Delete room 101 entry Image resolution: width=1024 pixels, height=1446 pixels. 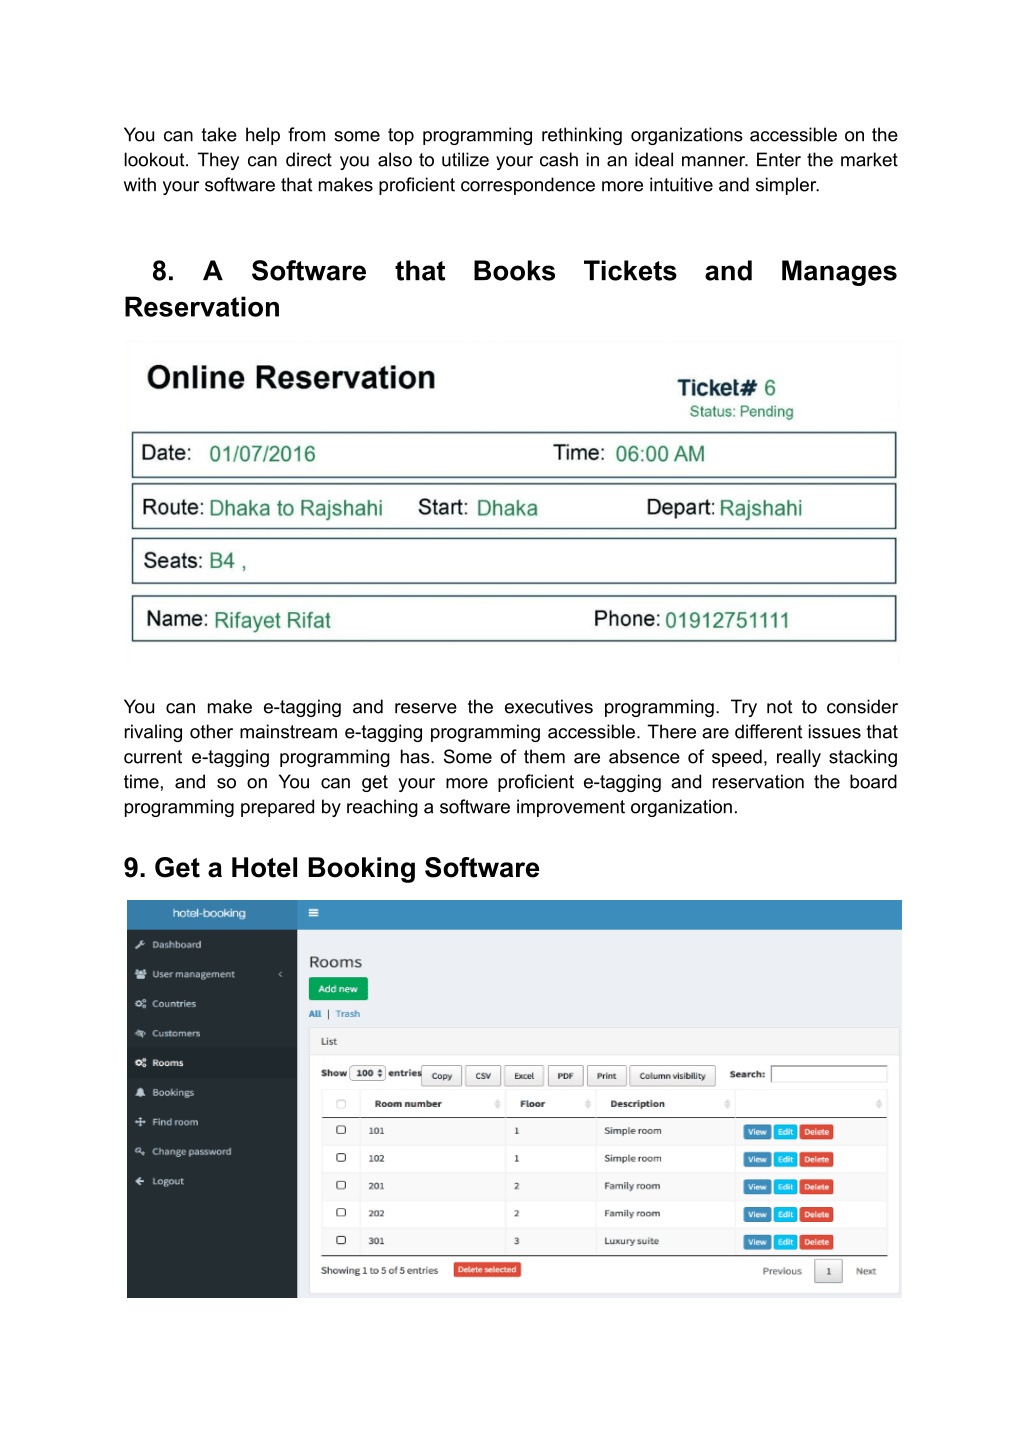(816, 1132)
